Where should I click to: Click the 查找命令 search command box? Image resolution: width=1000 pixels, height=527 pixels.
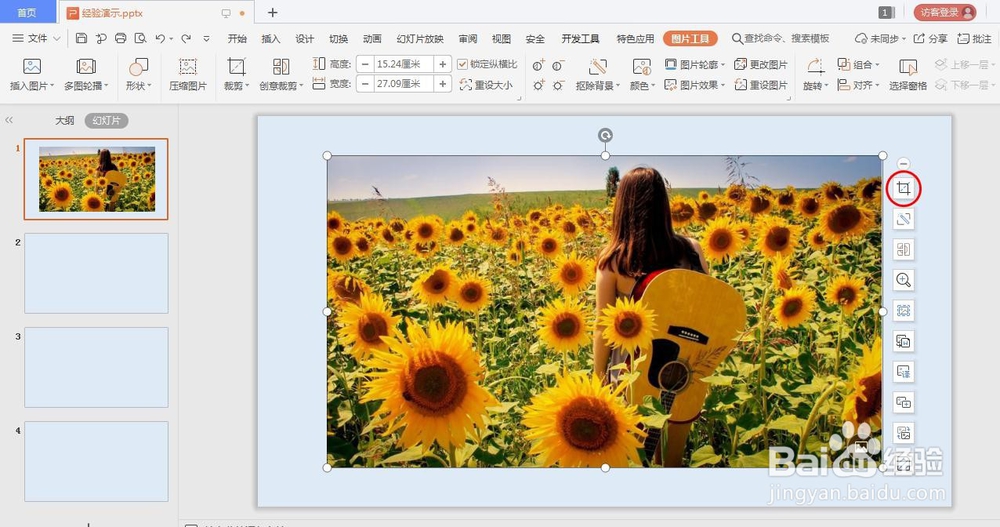pos(781,38)
